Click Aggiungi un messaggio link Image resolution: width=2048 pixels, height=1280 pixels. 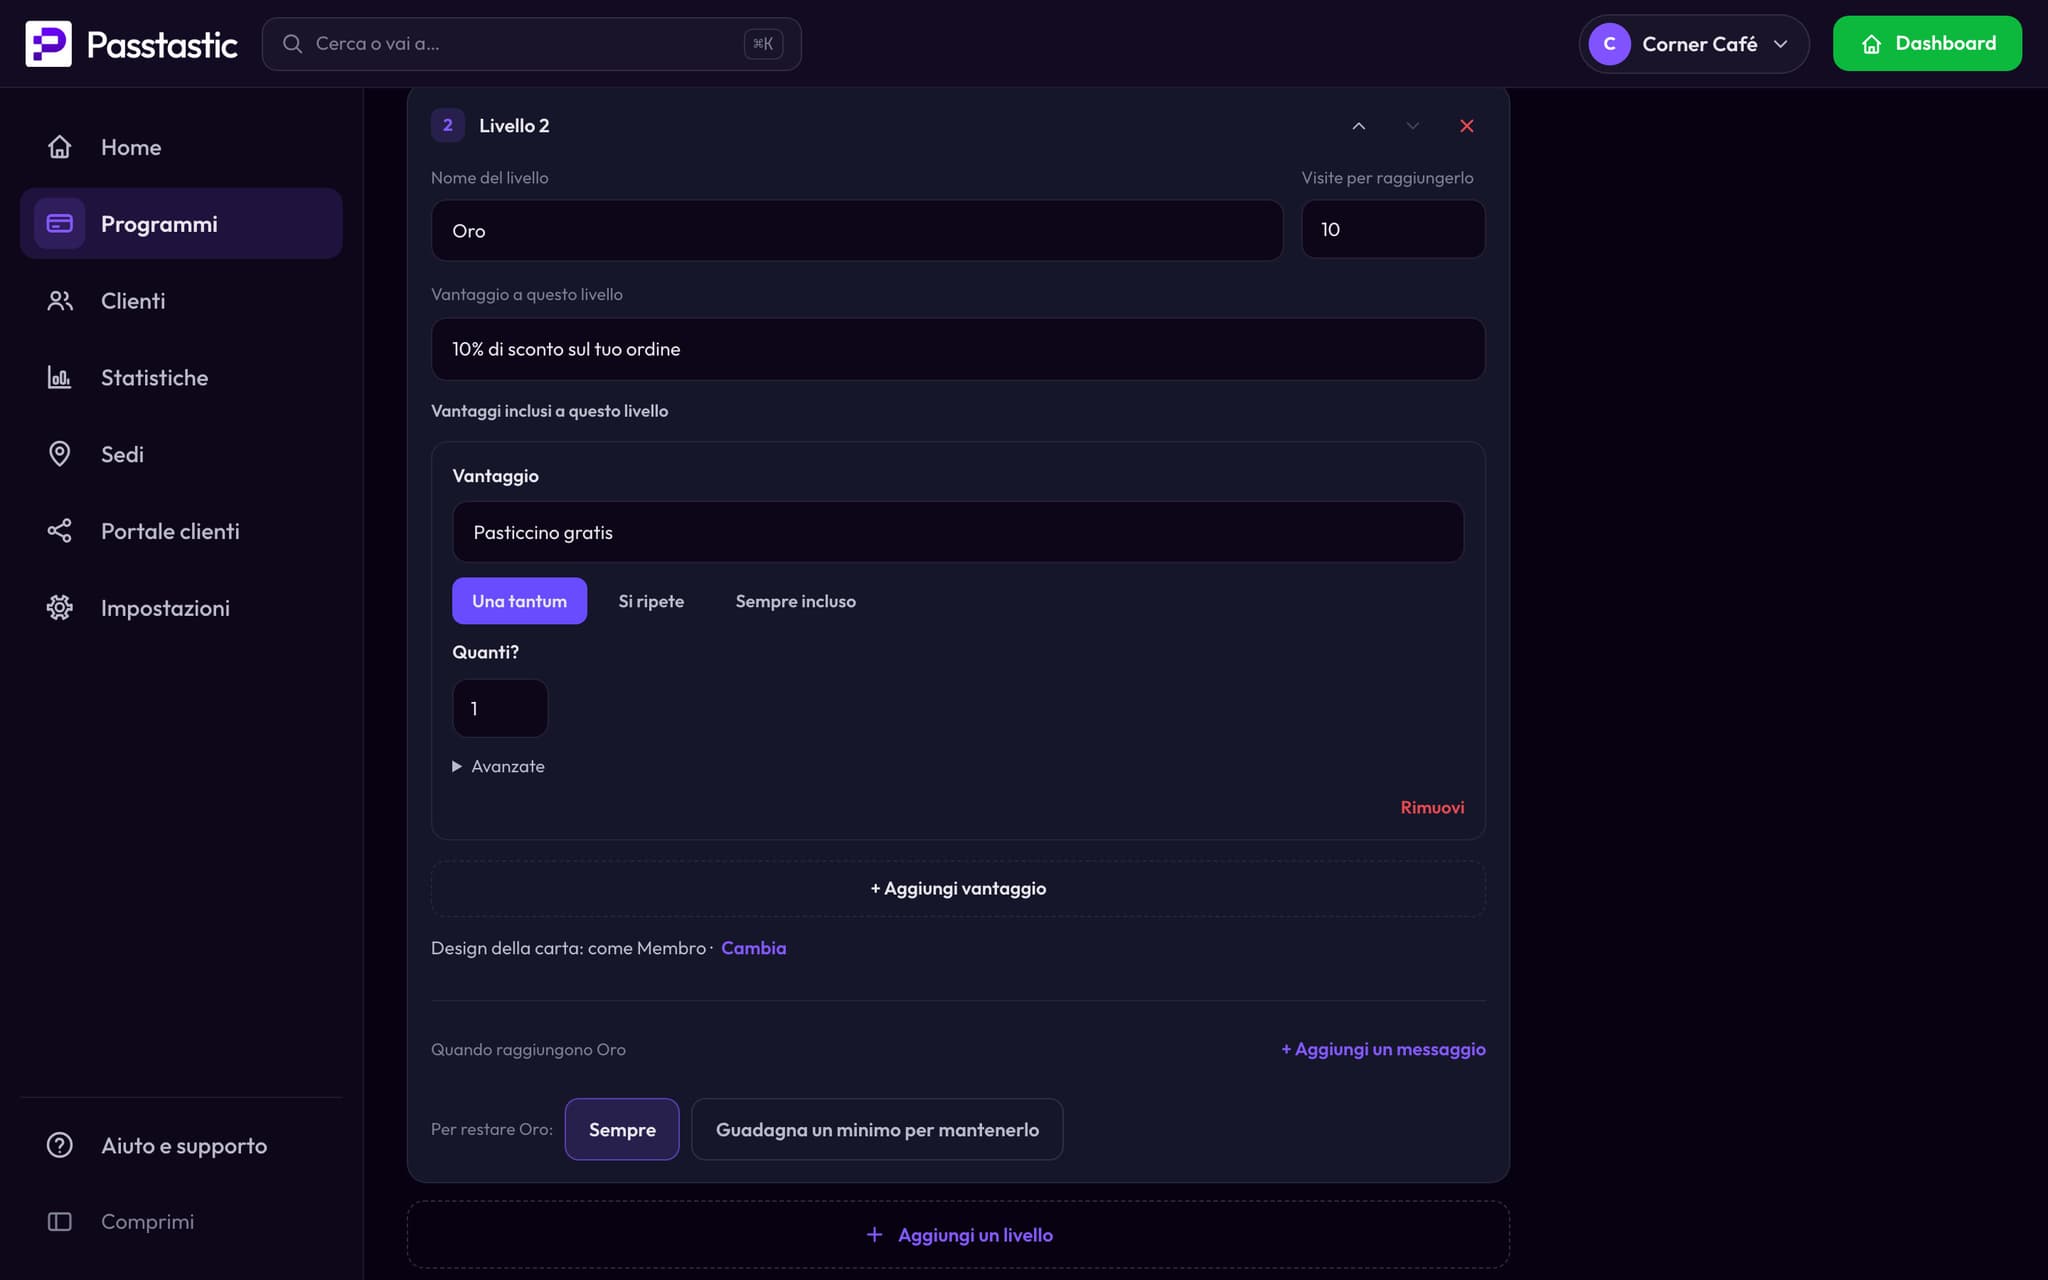(x=1383, y=1050)
